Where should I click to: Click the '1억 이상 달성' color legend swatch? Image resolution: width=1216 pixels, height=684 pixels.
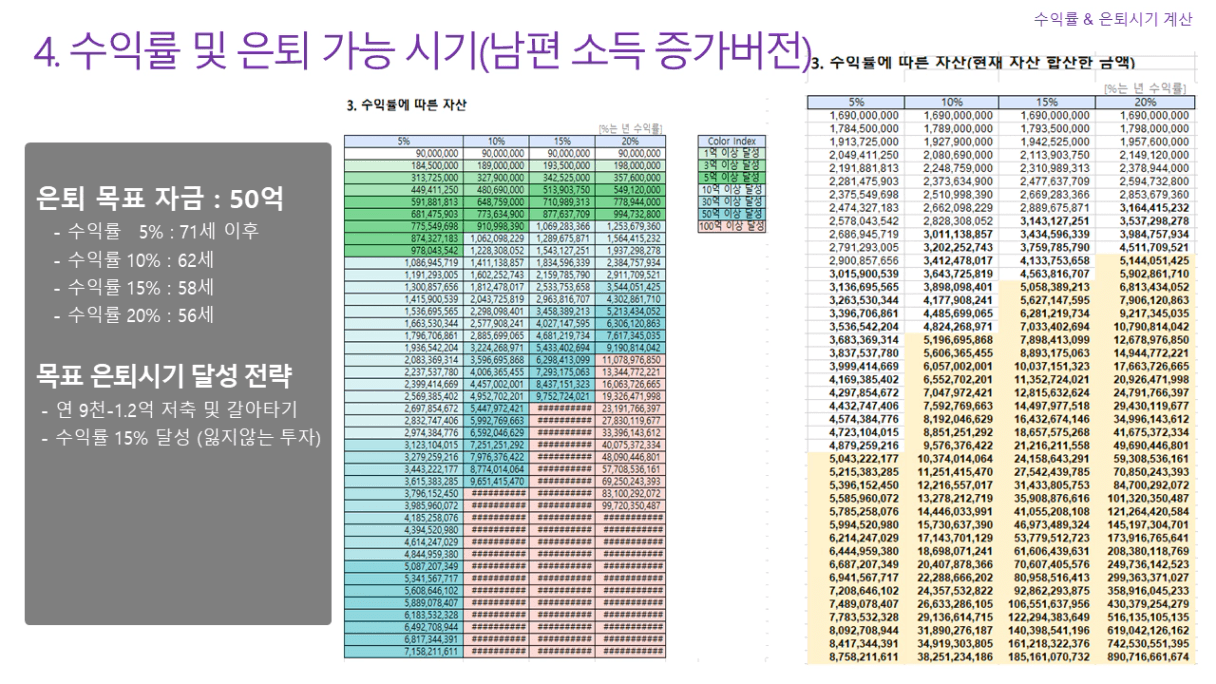point(732,153)
